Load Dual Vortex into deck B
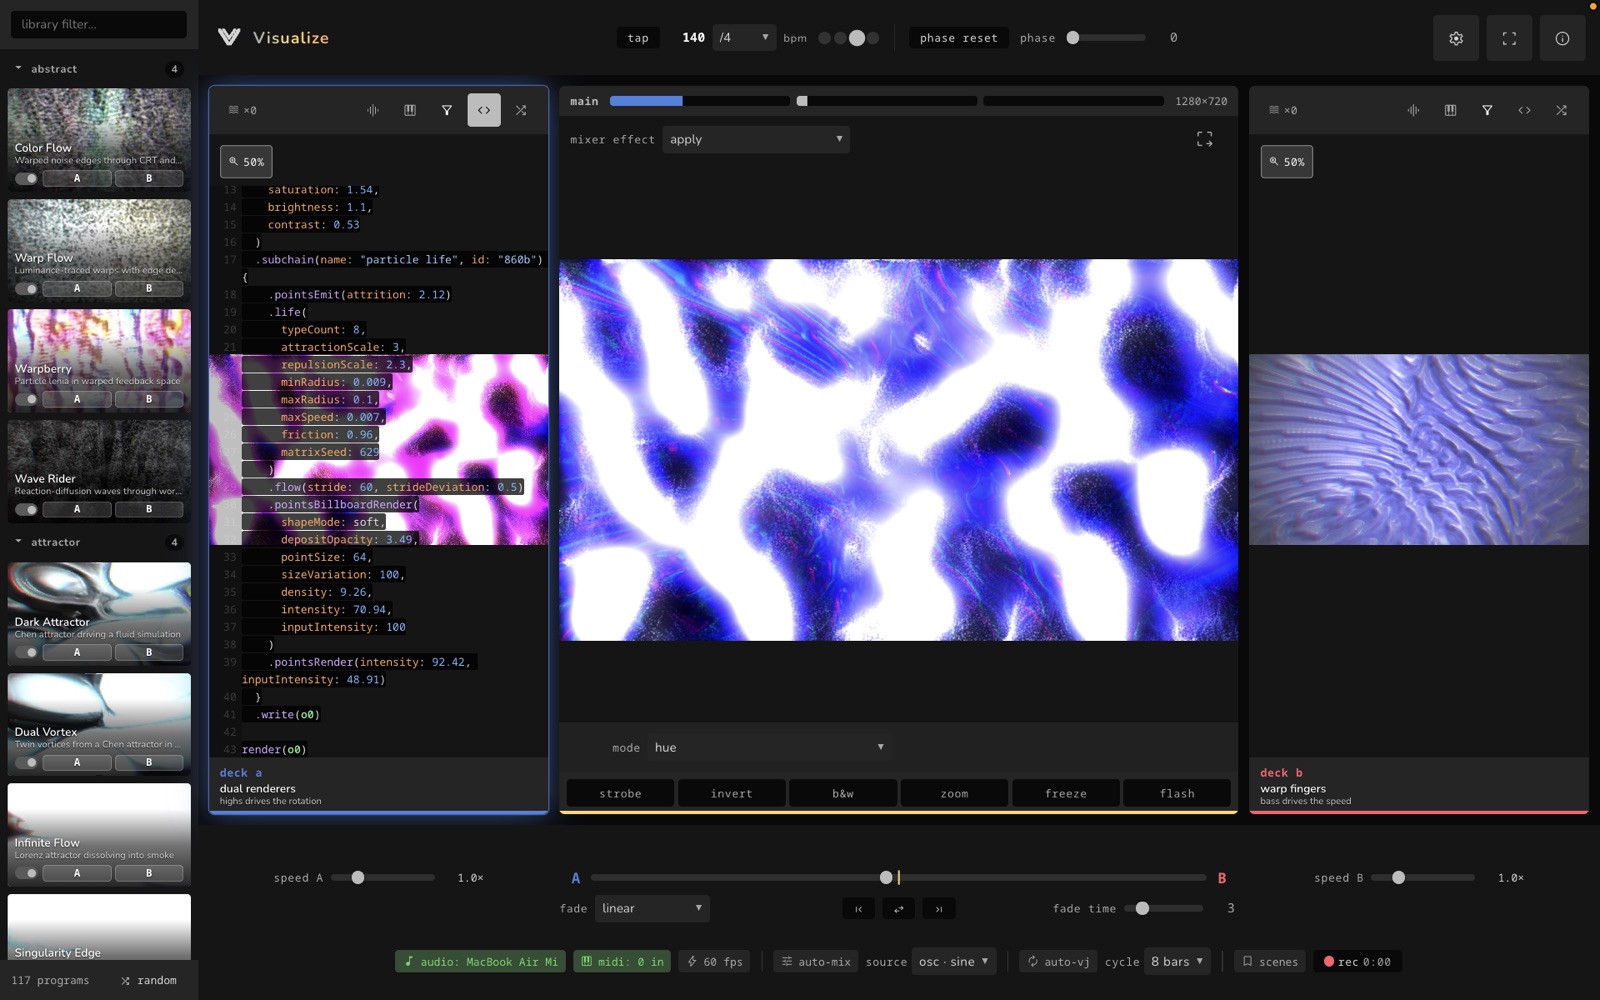Image resolution: width=1600 pixels, height=1000 pixels. 149,762
